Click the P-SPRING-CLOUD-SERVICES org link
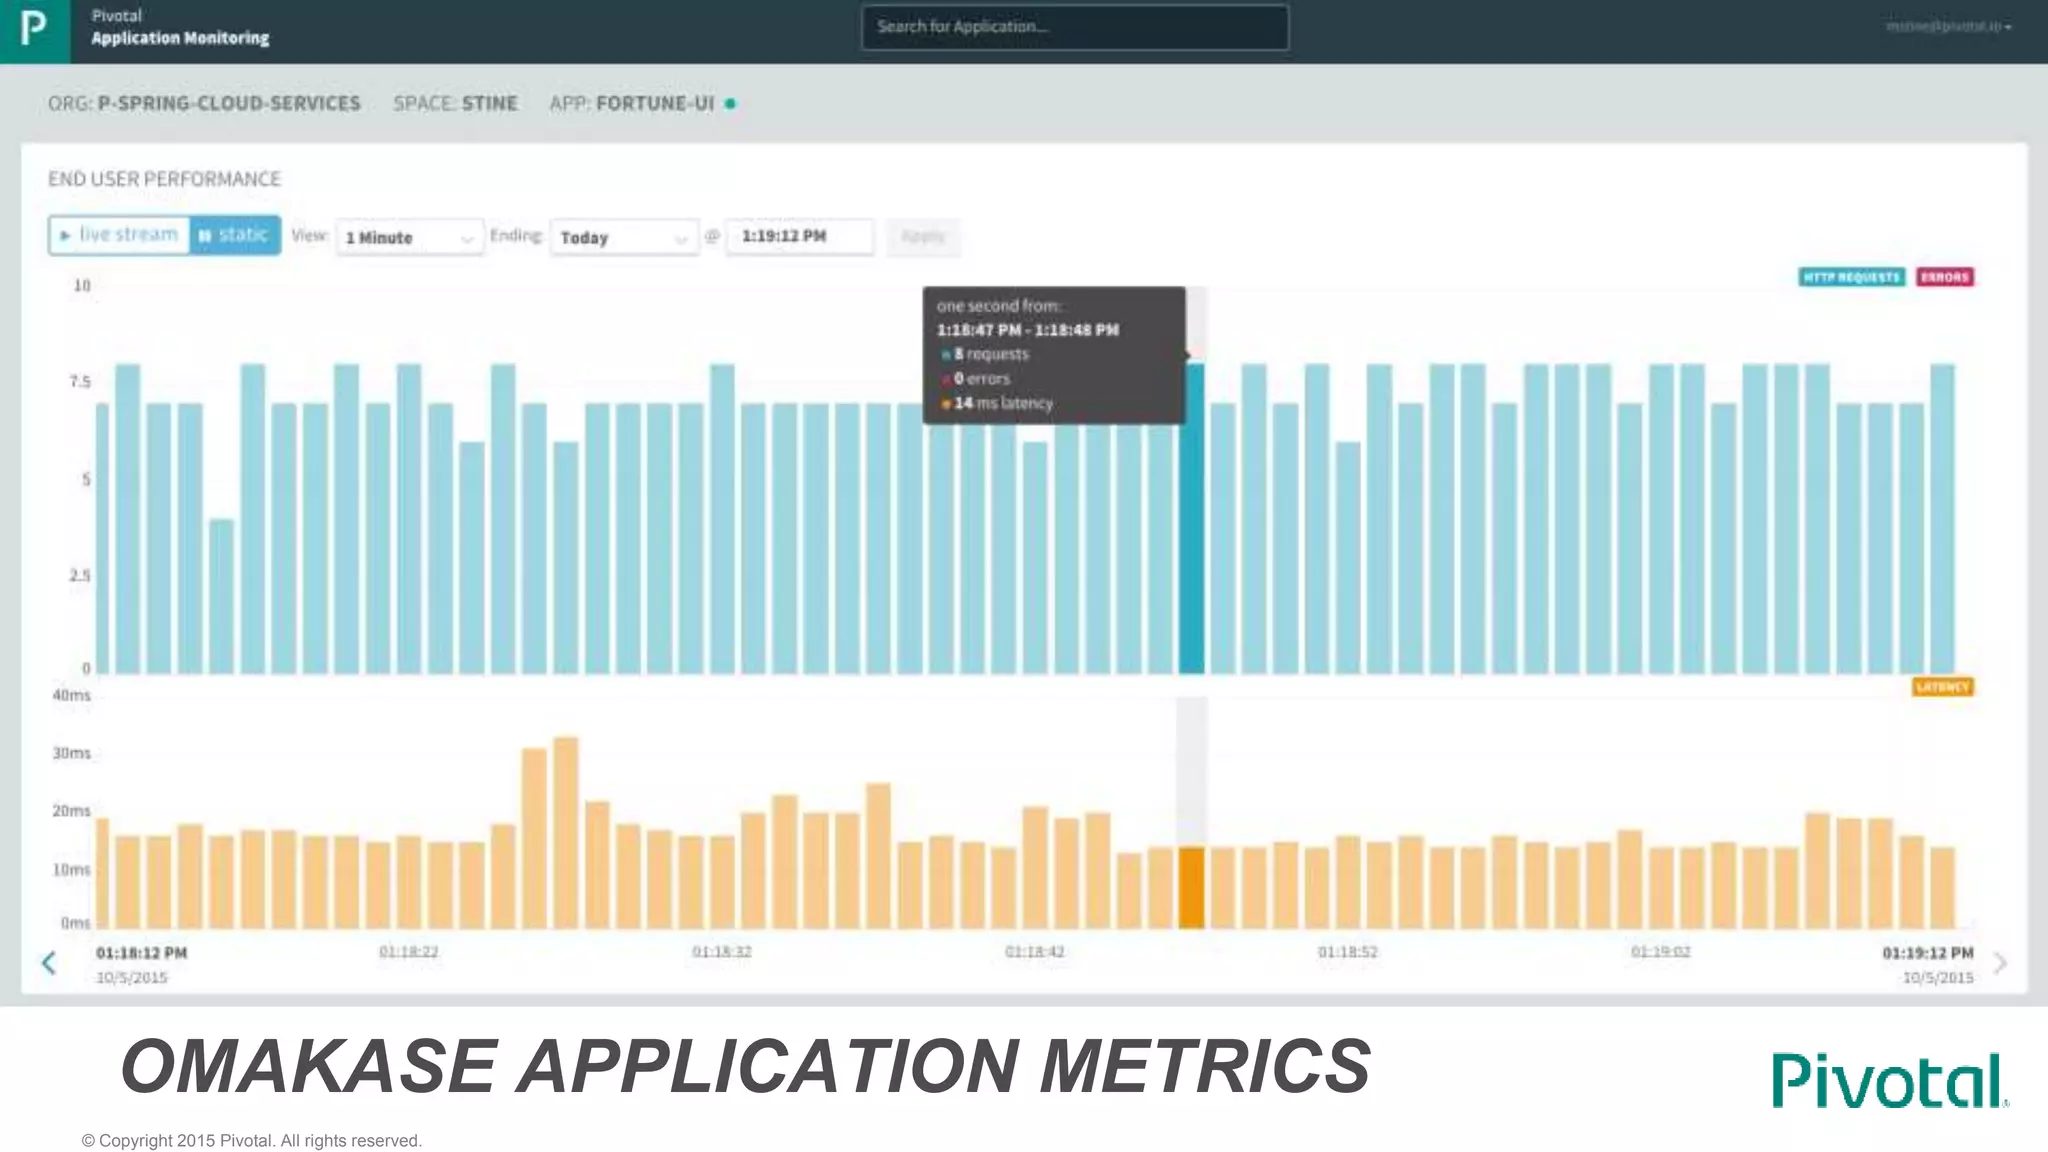Screen dimensions: 2048x1152 coord(229,103)
